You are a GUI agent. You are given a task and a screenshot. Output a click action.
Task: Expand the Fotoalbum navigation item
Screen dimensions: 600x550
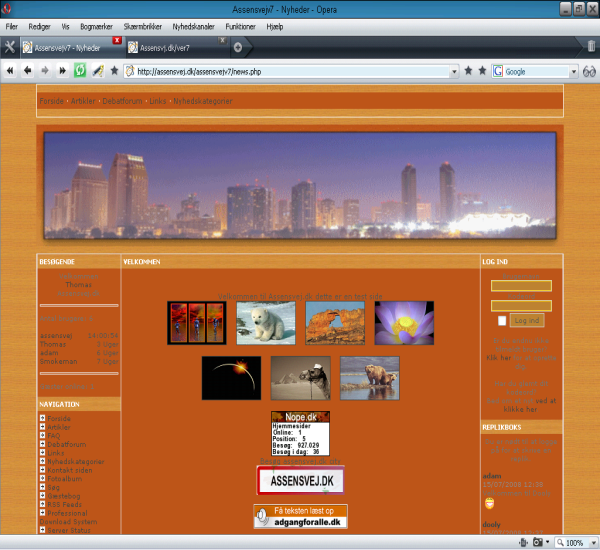click(x=42, y=478)
